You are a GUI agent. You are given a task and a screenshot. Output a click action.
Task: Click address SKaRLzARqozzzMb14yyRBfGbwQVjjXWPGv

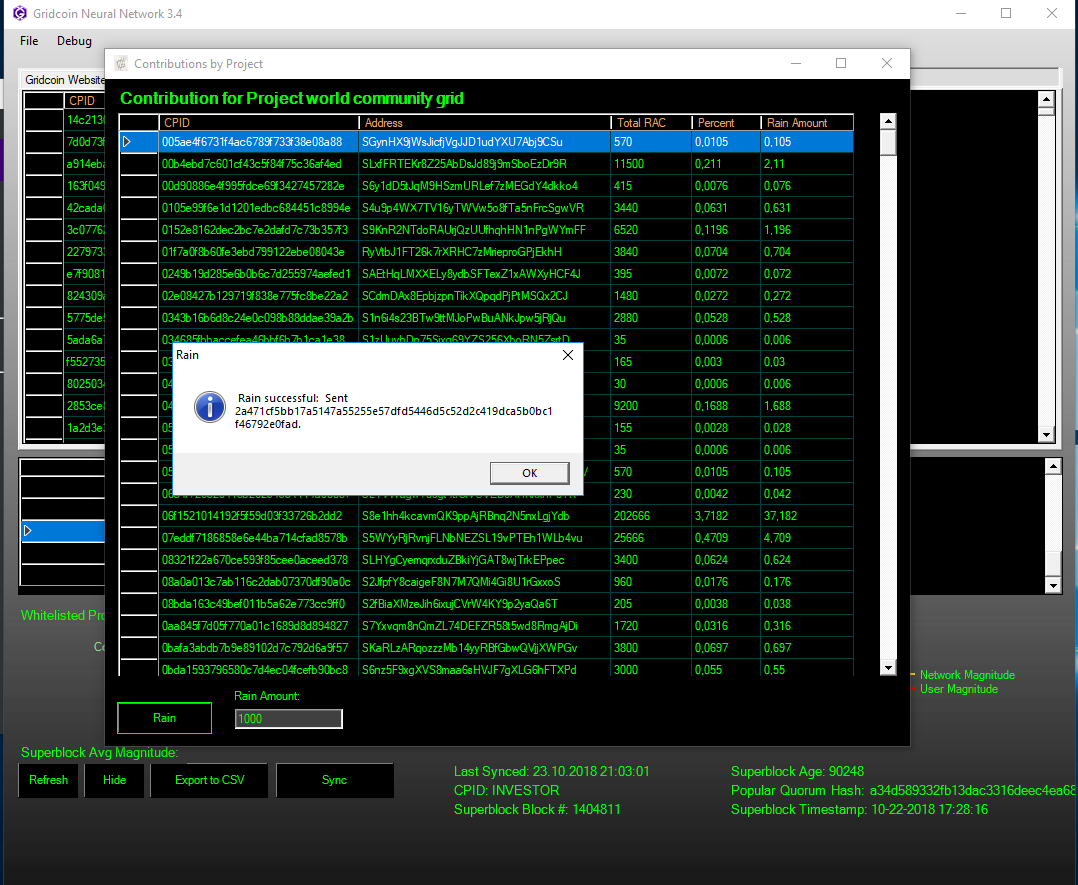484,648
